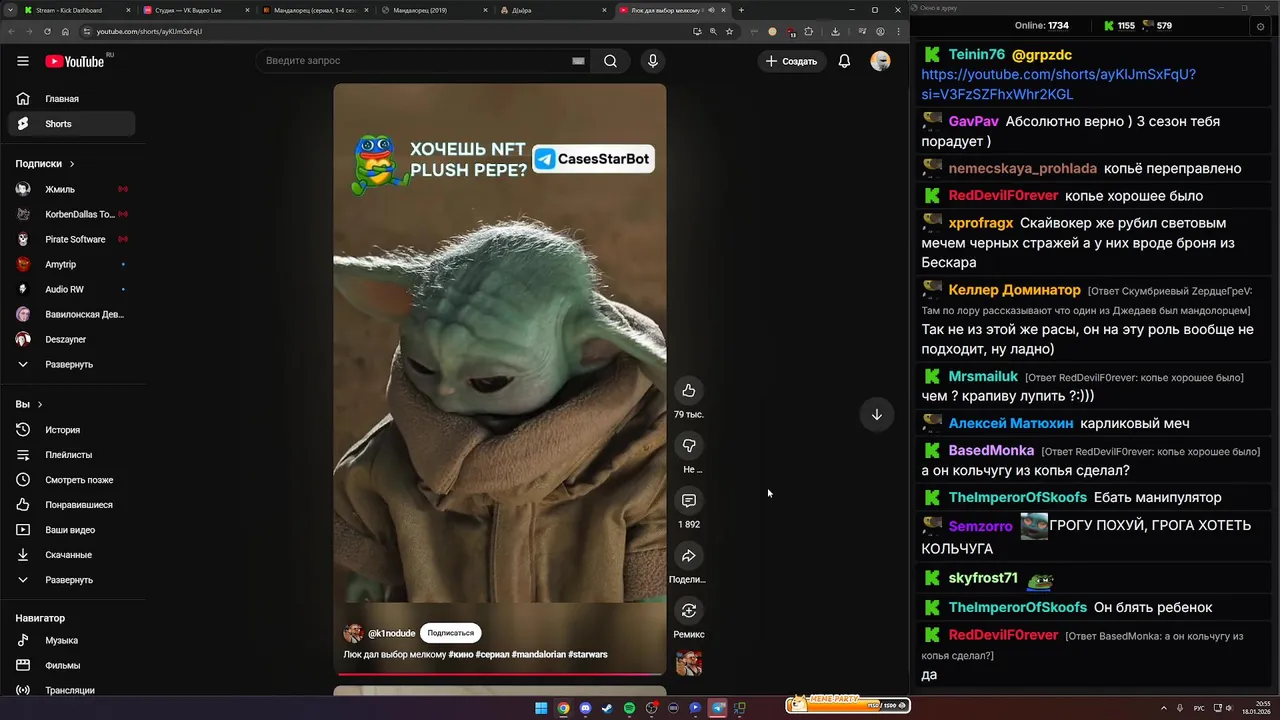Screen dimensions: 1280x720
Task: Switch to the Дзьїра tab
Action: point(552,10)
